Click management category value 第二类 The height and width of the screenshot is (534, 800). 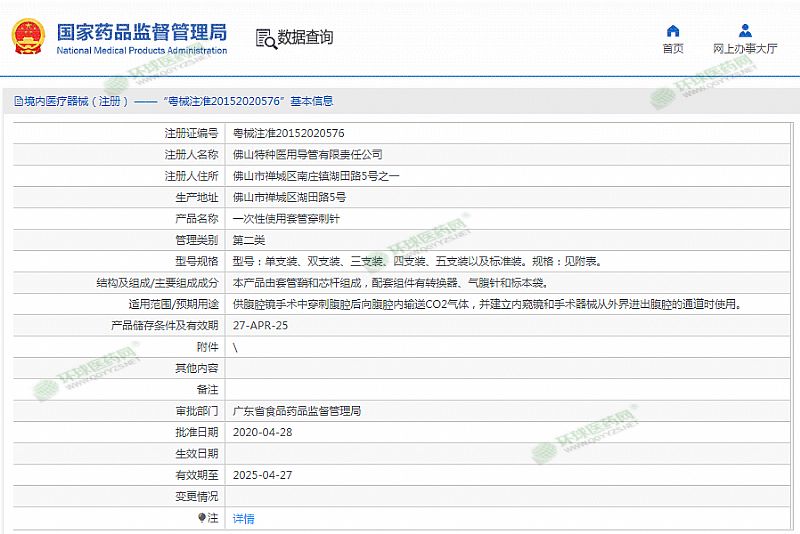point(249,239)
